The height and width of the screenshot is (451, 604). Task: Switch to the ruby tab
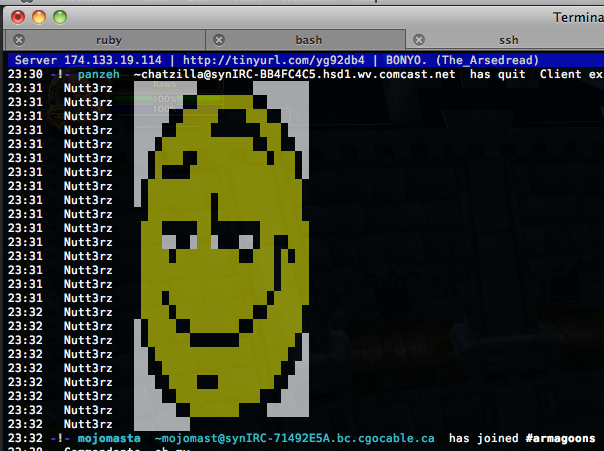(105, 40)
